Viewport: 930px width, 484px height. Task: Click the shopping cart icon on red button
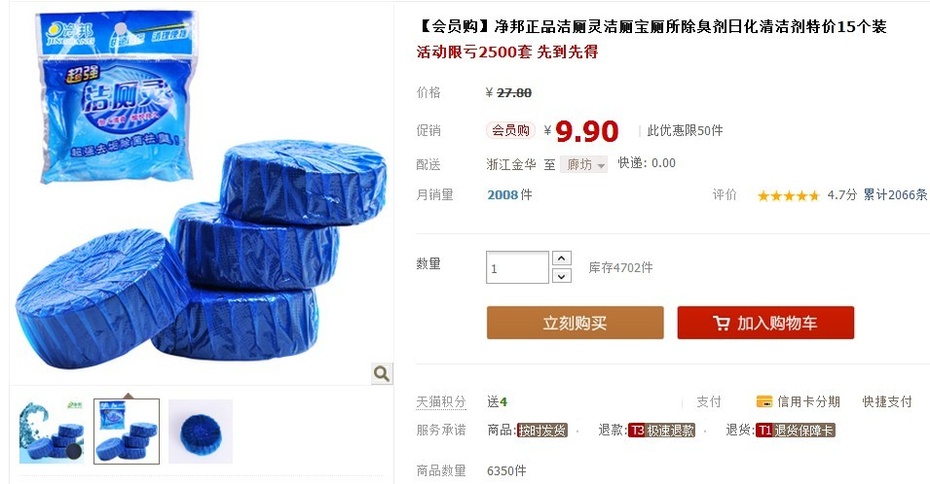pyautogui.click(x=721, y=323)
